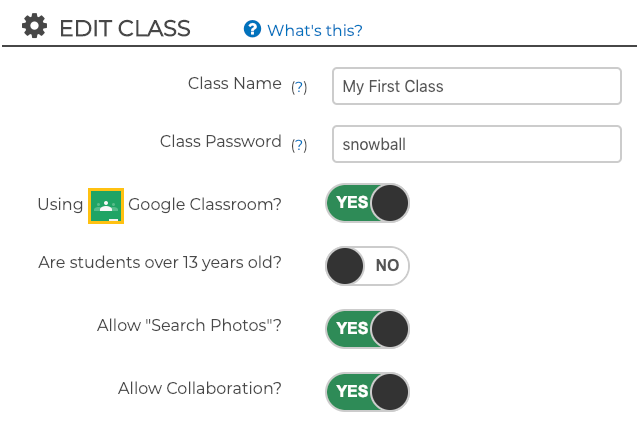
Task: Click the "EDIT CLASS" heading text
Action: tap(124, 28)
